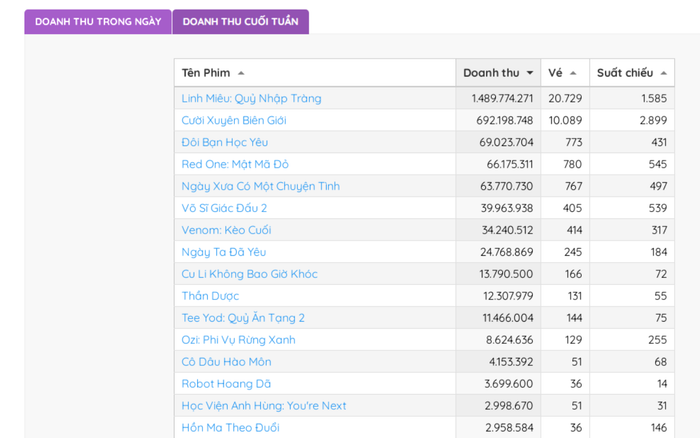Open Doanh Thu Cuối Tuần tab
The width and height of the screenshot is (700, 438).
coord(240,21)
